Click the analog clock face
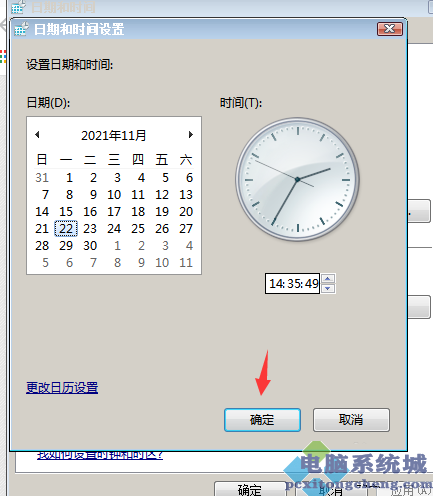Viewport: 433px width, 496px height. click(297, 179)
